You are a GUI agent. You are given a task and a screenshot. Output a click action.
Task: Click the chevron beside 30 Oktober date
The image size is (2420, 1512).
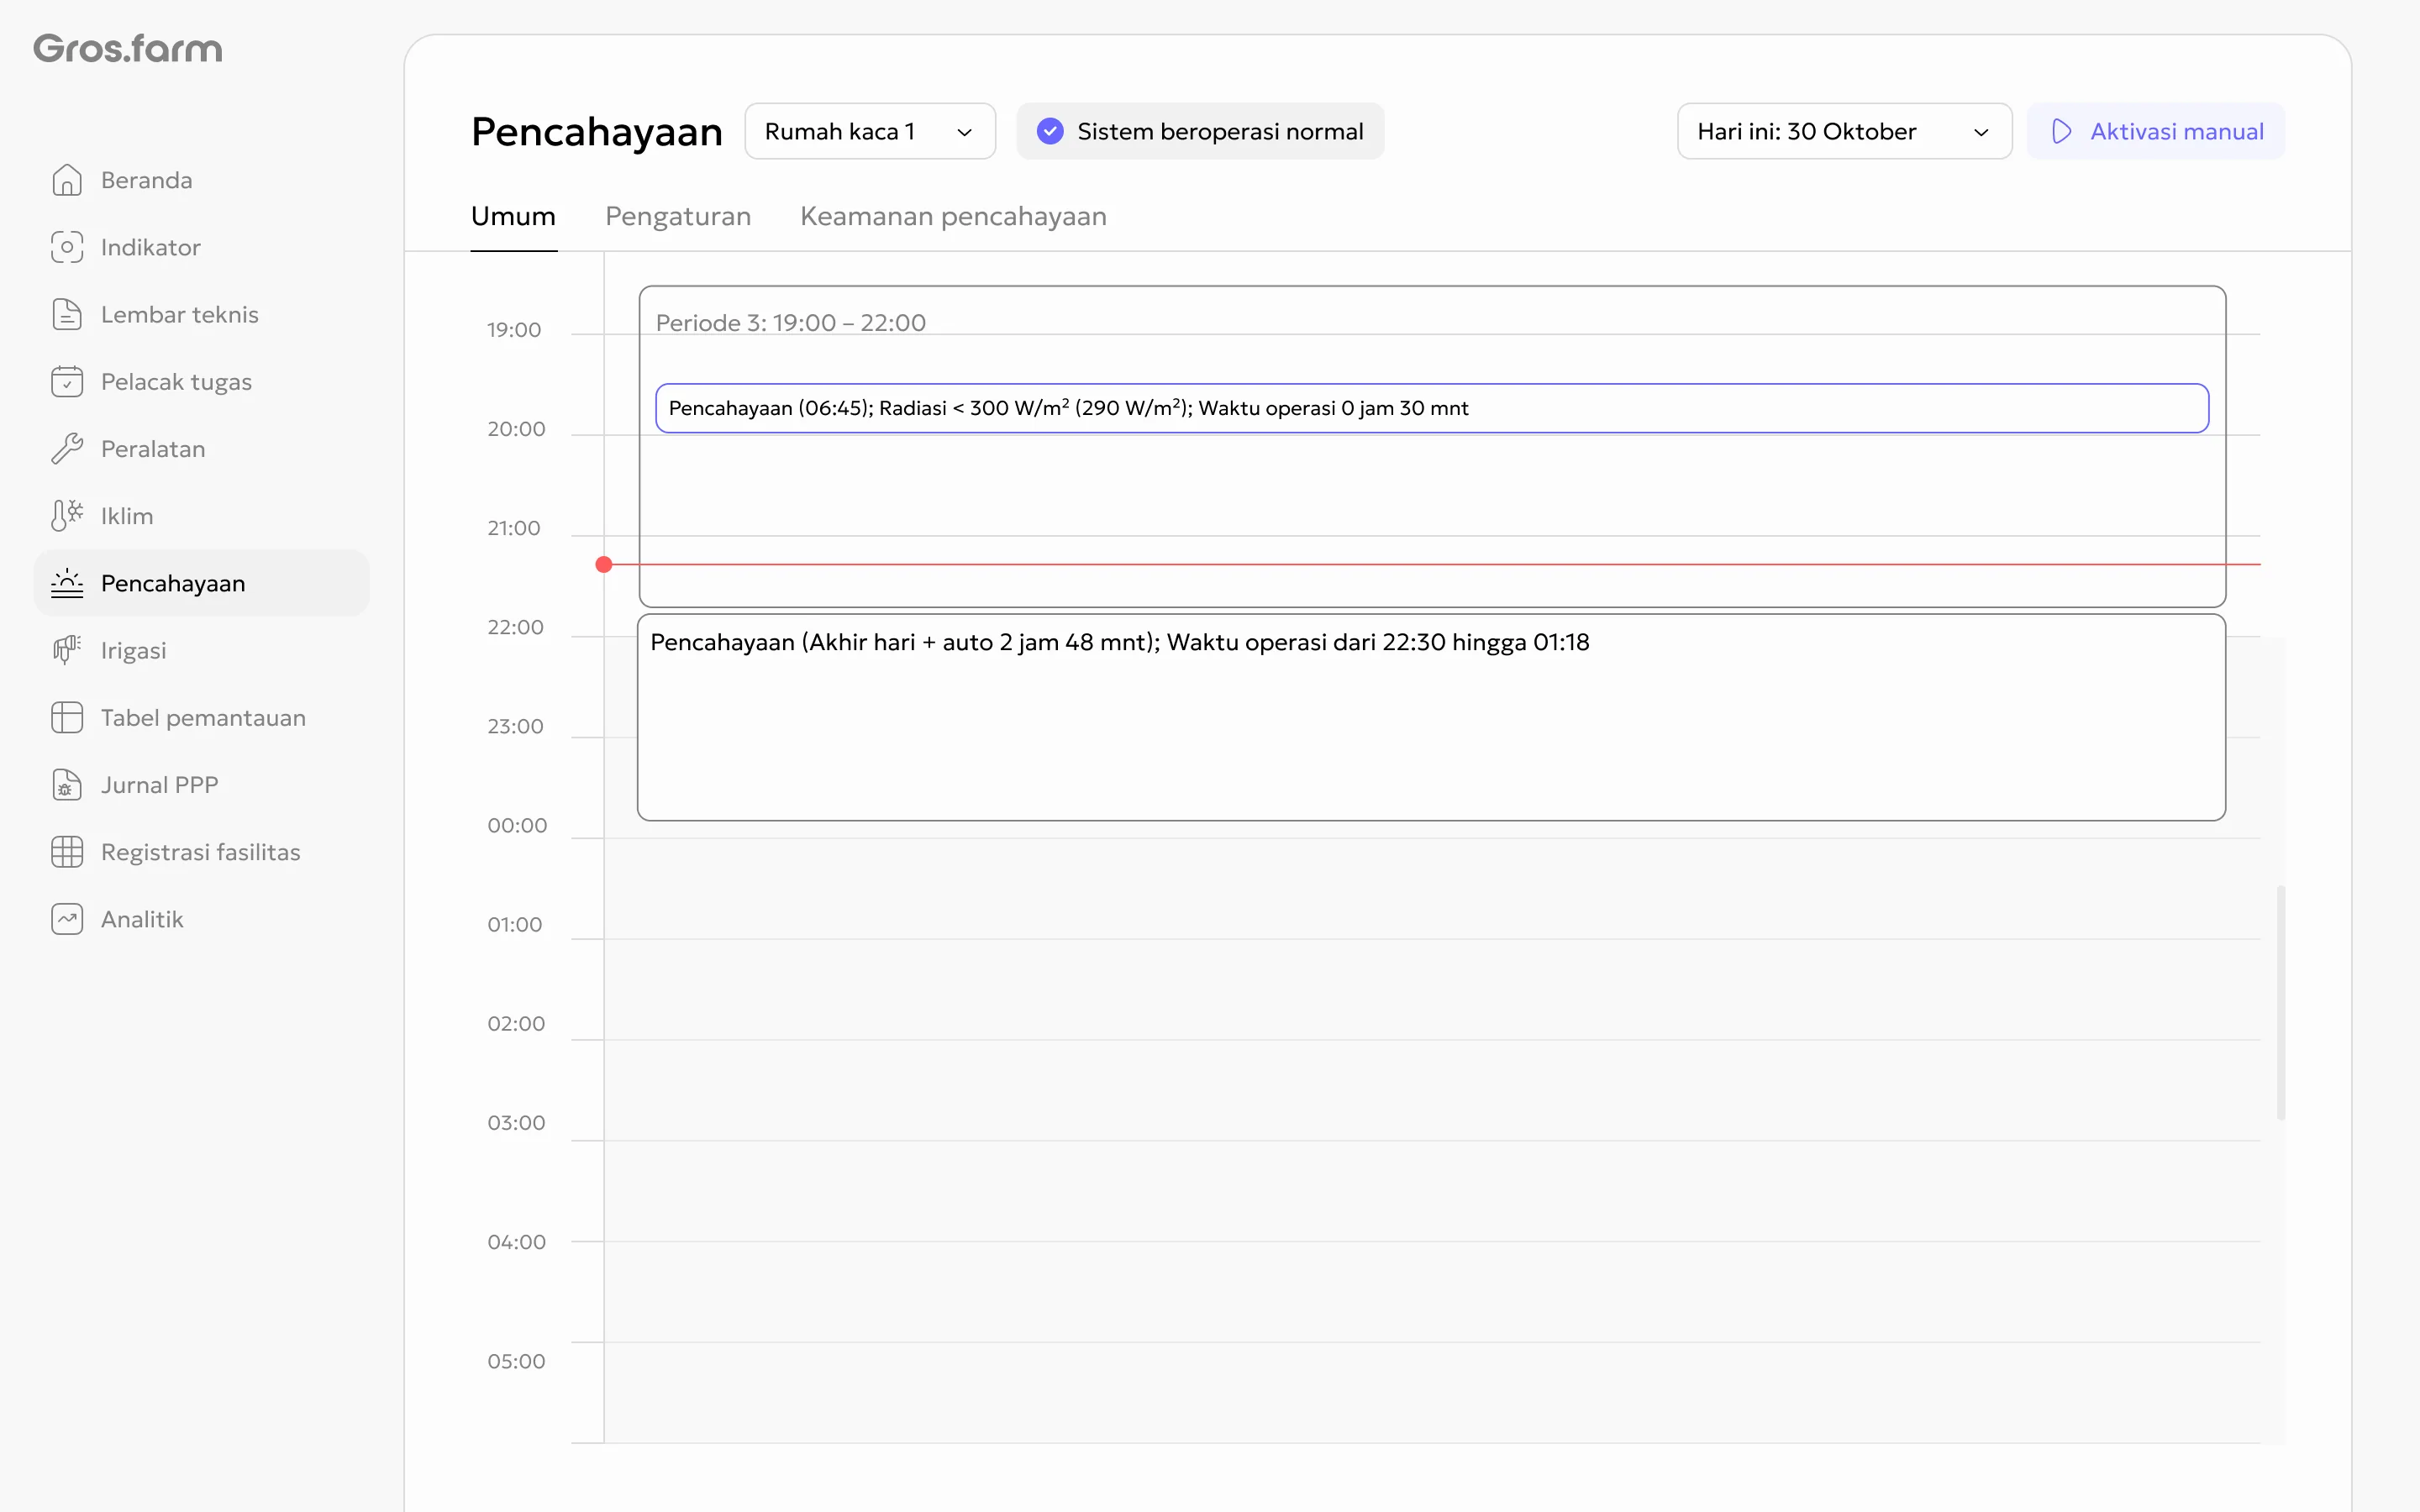1980,132
